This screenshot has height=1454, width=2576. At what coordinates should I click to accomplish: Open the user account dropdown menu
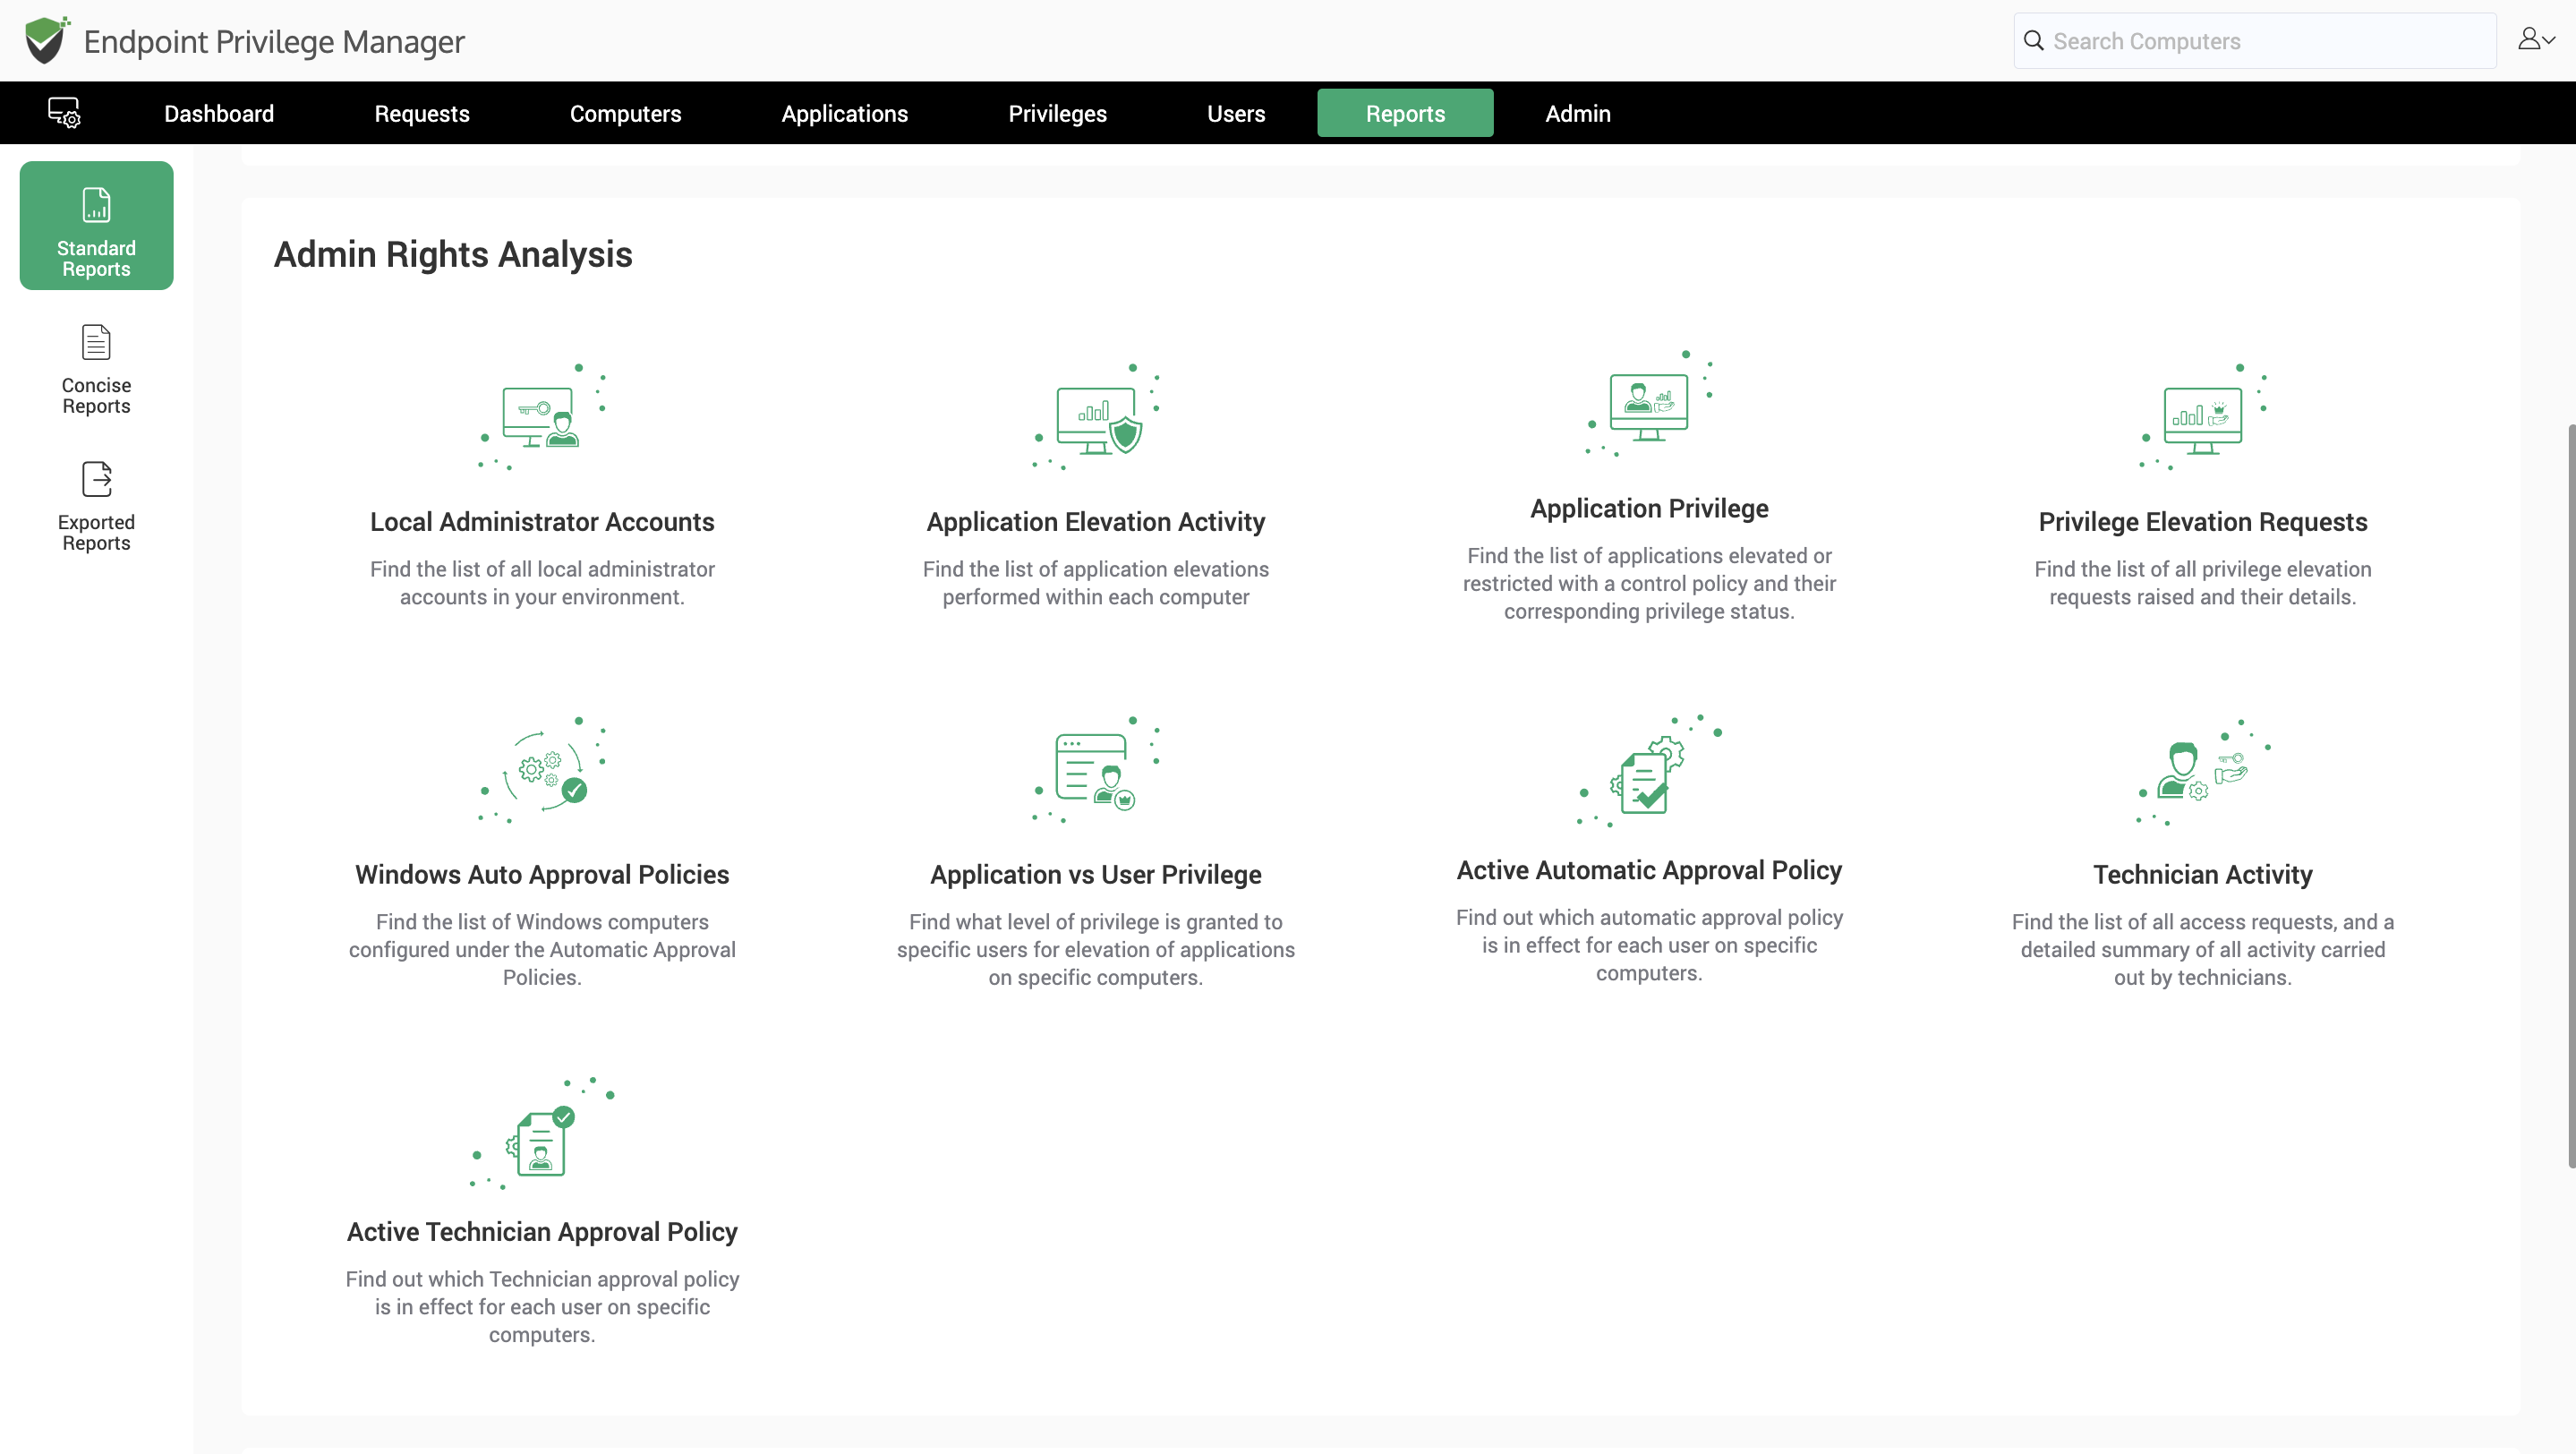pos(2536,40)
